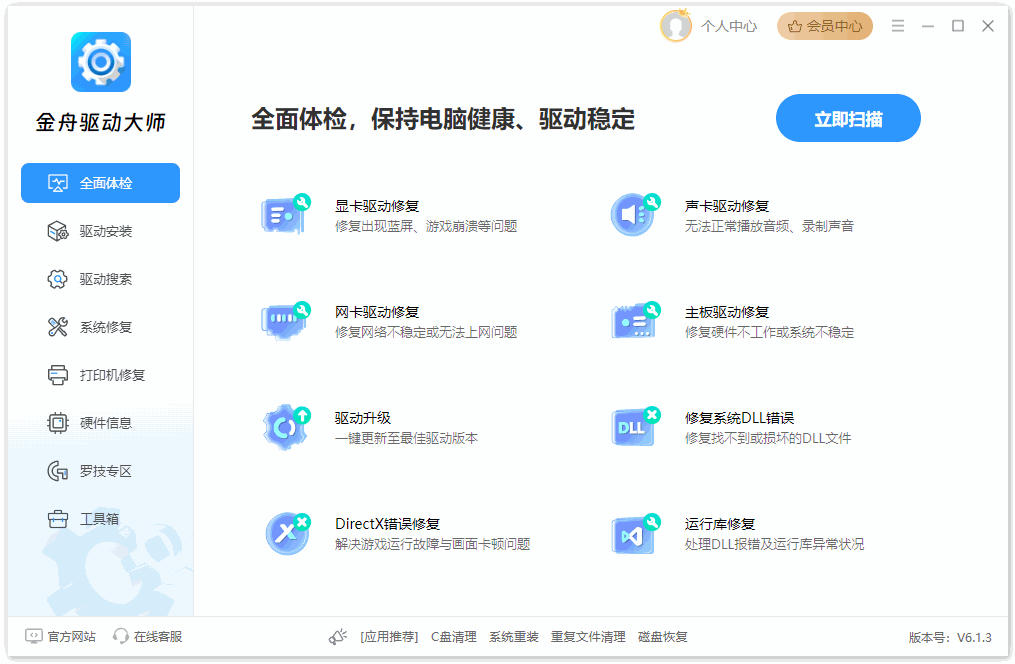Click the megaphone announcement icon
Image resolution: width=1015 pixels, height=664 pixels.
[x=337, y=637]
